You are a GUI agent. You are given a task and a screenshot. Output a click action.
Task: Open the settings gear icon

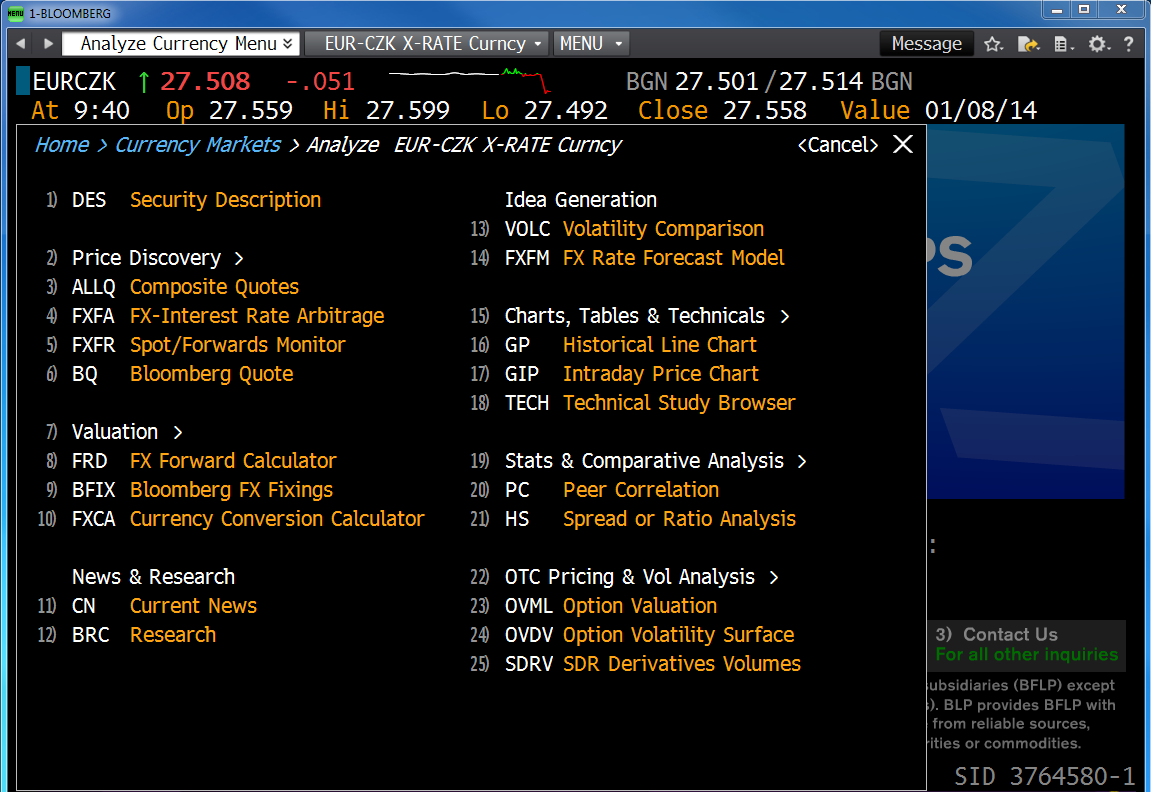pyautogui.click(x=1098, y=44)
